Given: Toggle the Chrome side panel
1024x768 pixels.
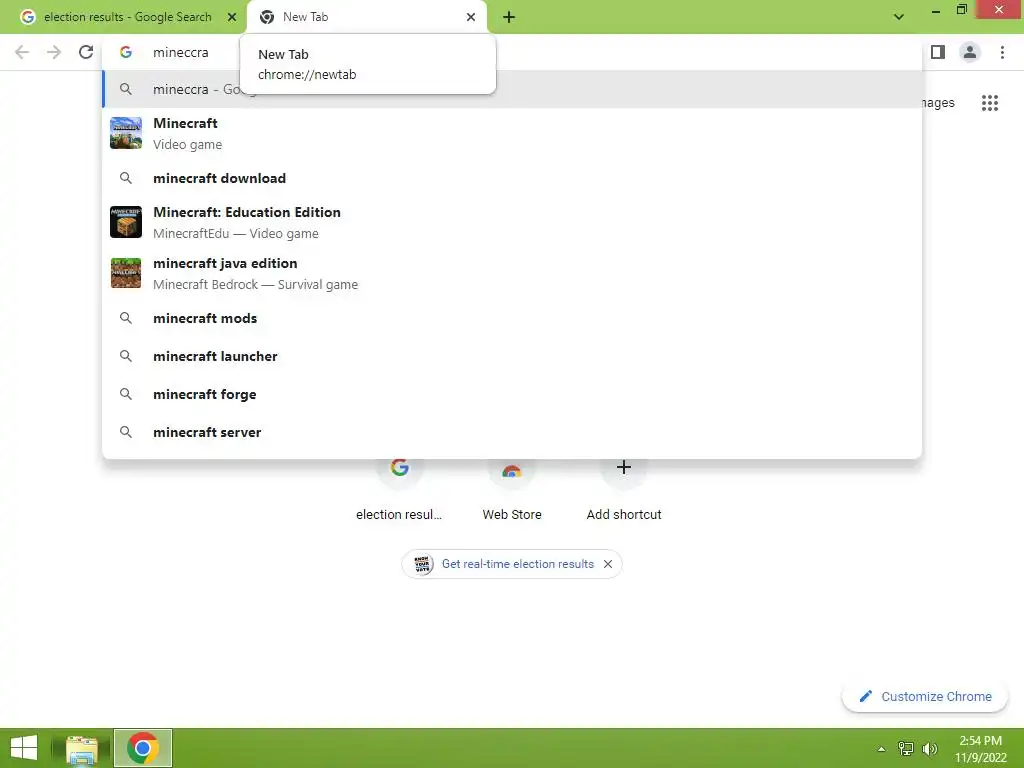Looking at the screenshot, I should point(938,52).
